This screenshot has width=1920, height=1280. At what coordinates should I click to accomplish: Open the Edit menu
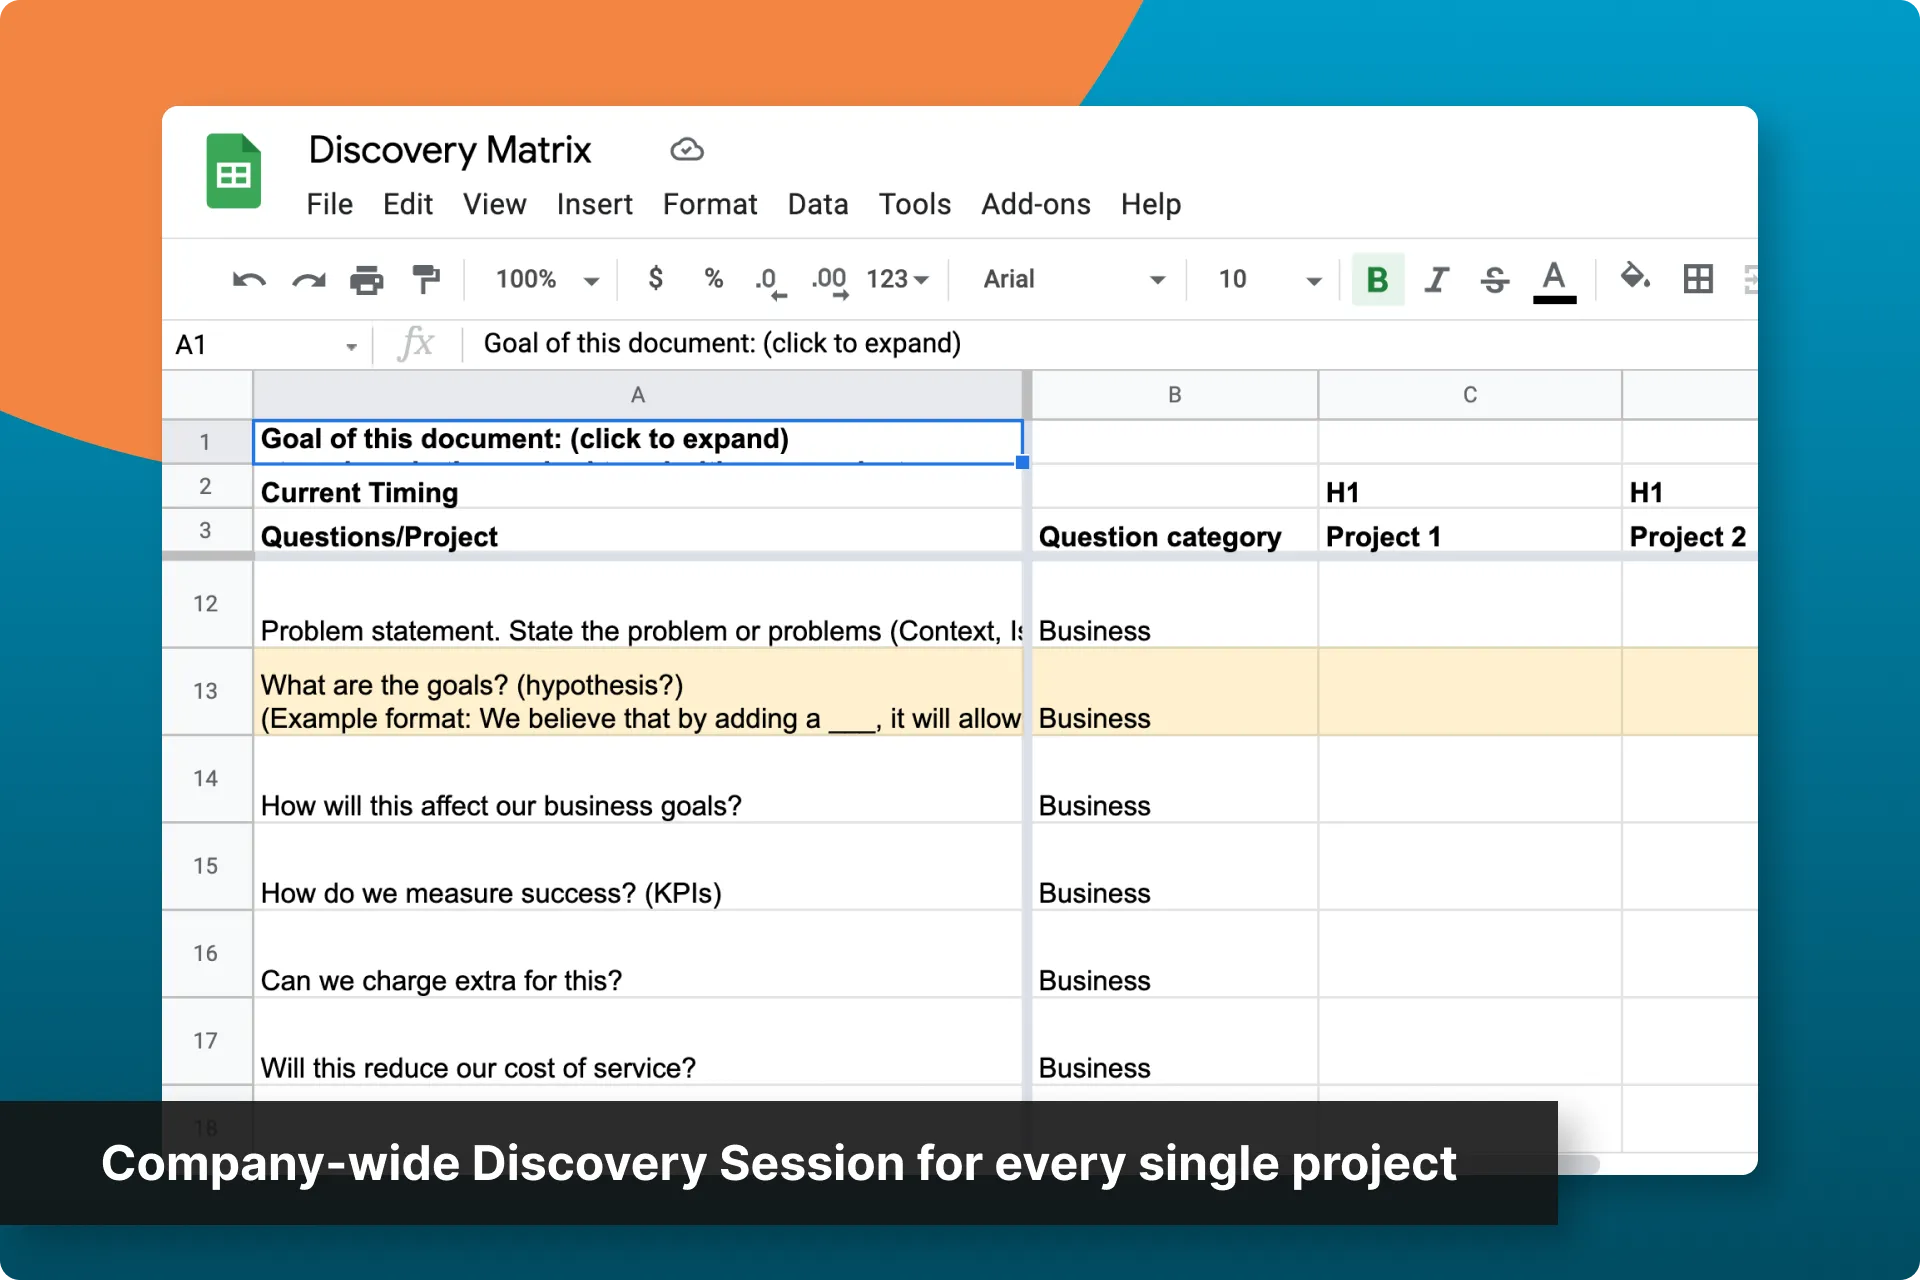click(x=407, y=204)
